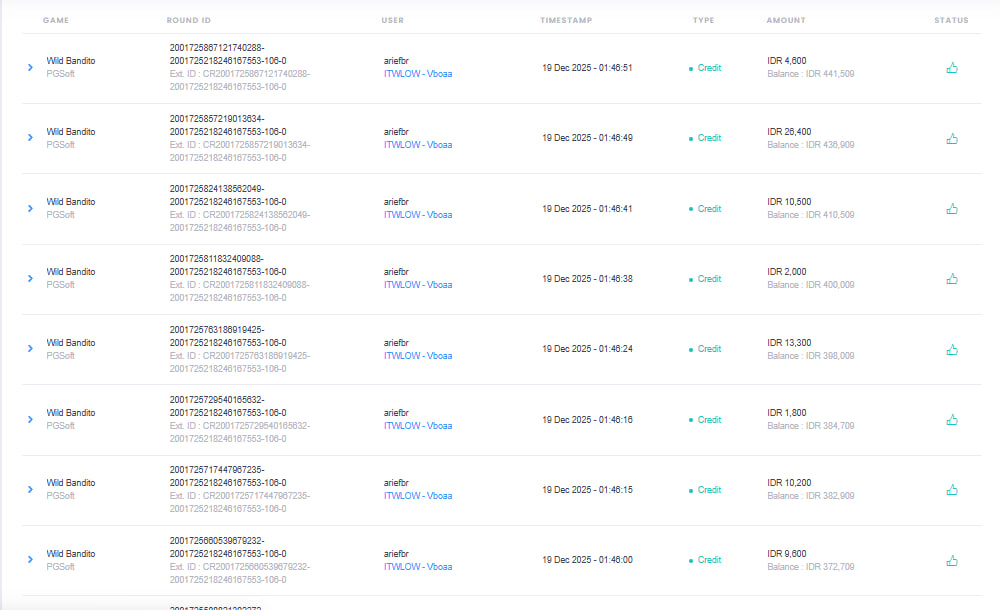Viewport: 1000px width, 610px height.
Task: Expand the row with amount IDR 10,500
Action: click(x=30, y=209)
